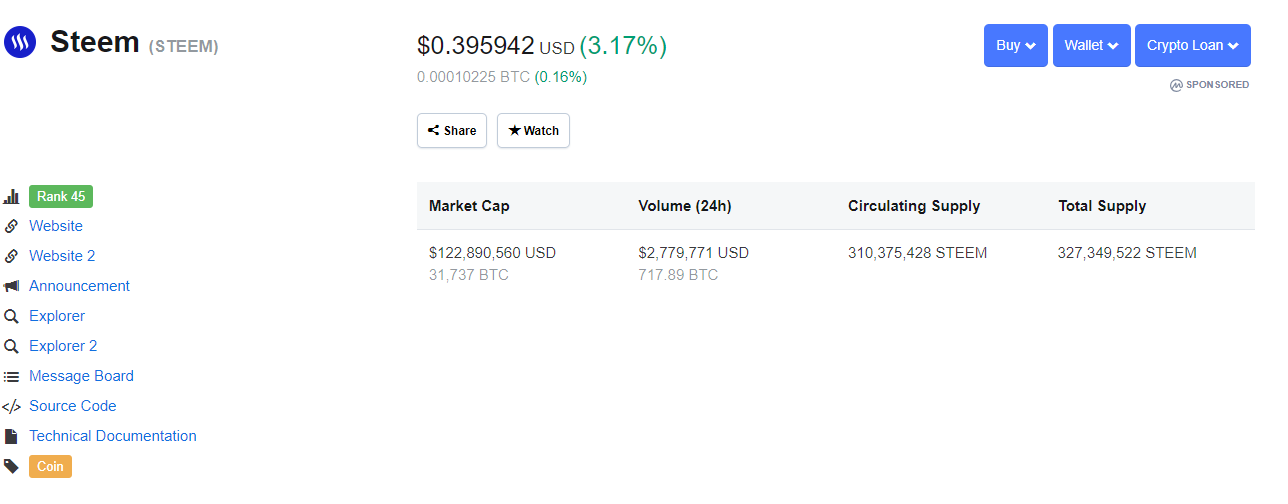
Task: Click the link icon beside Website 2
Action: [x=12, y=256]
